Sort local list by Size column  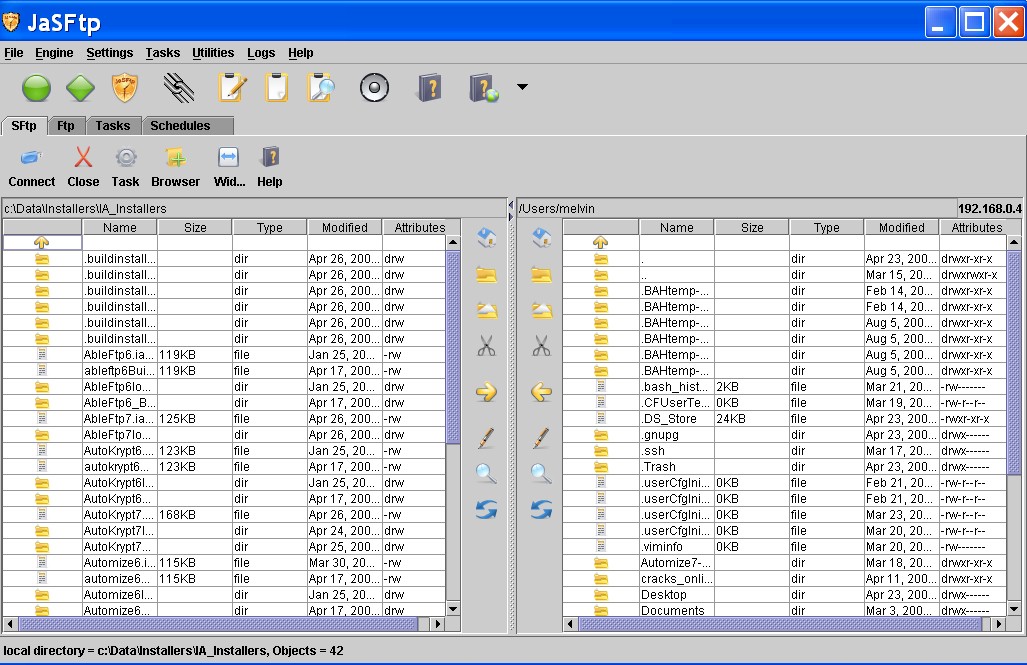tap(195, 227)
